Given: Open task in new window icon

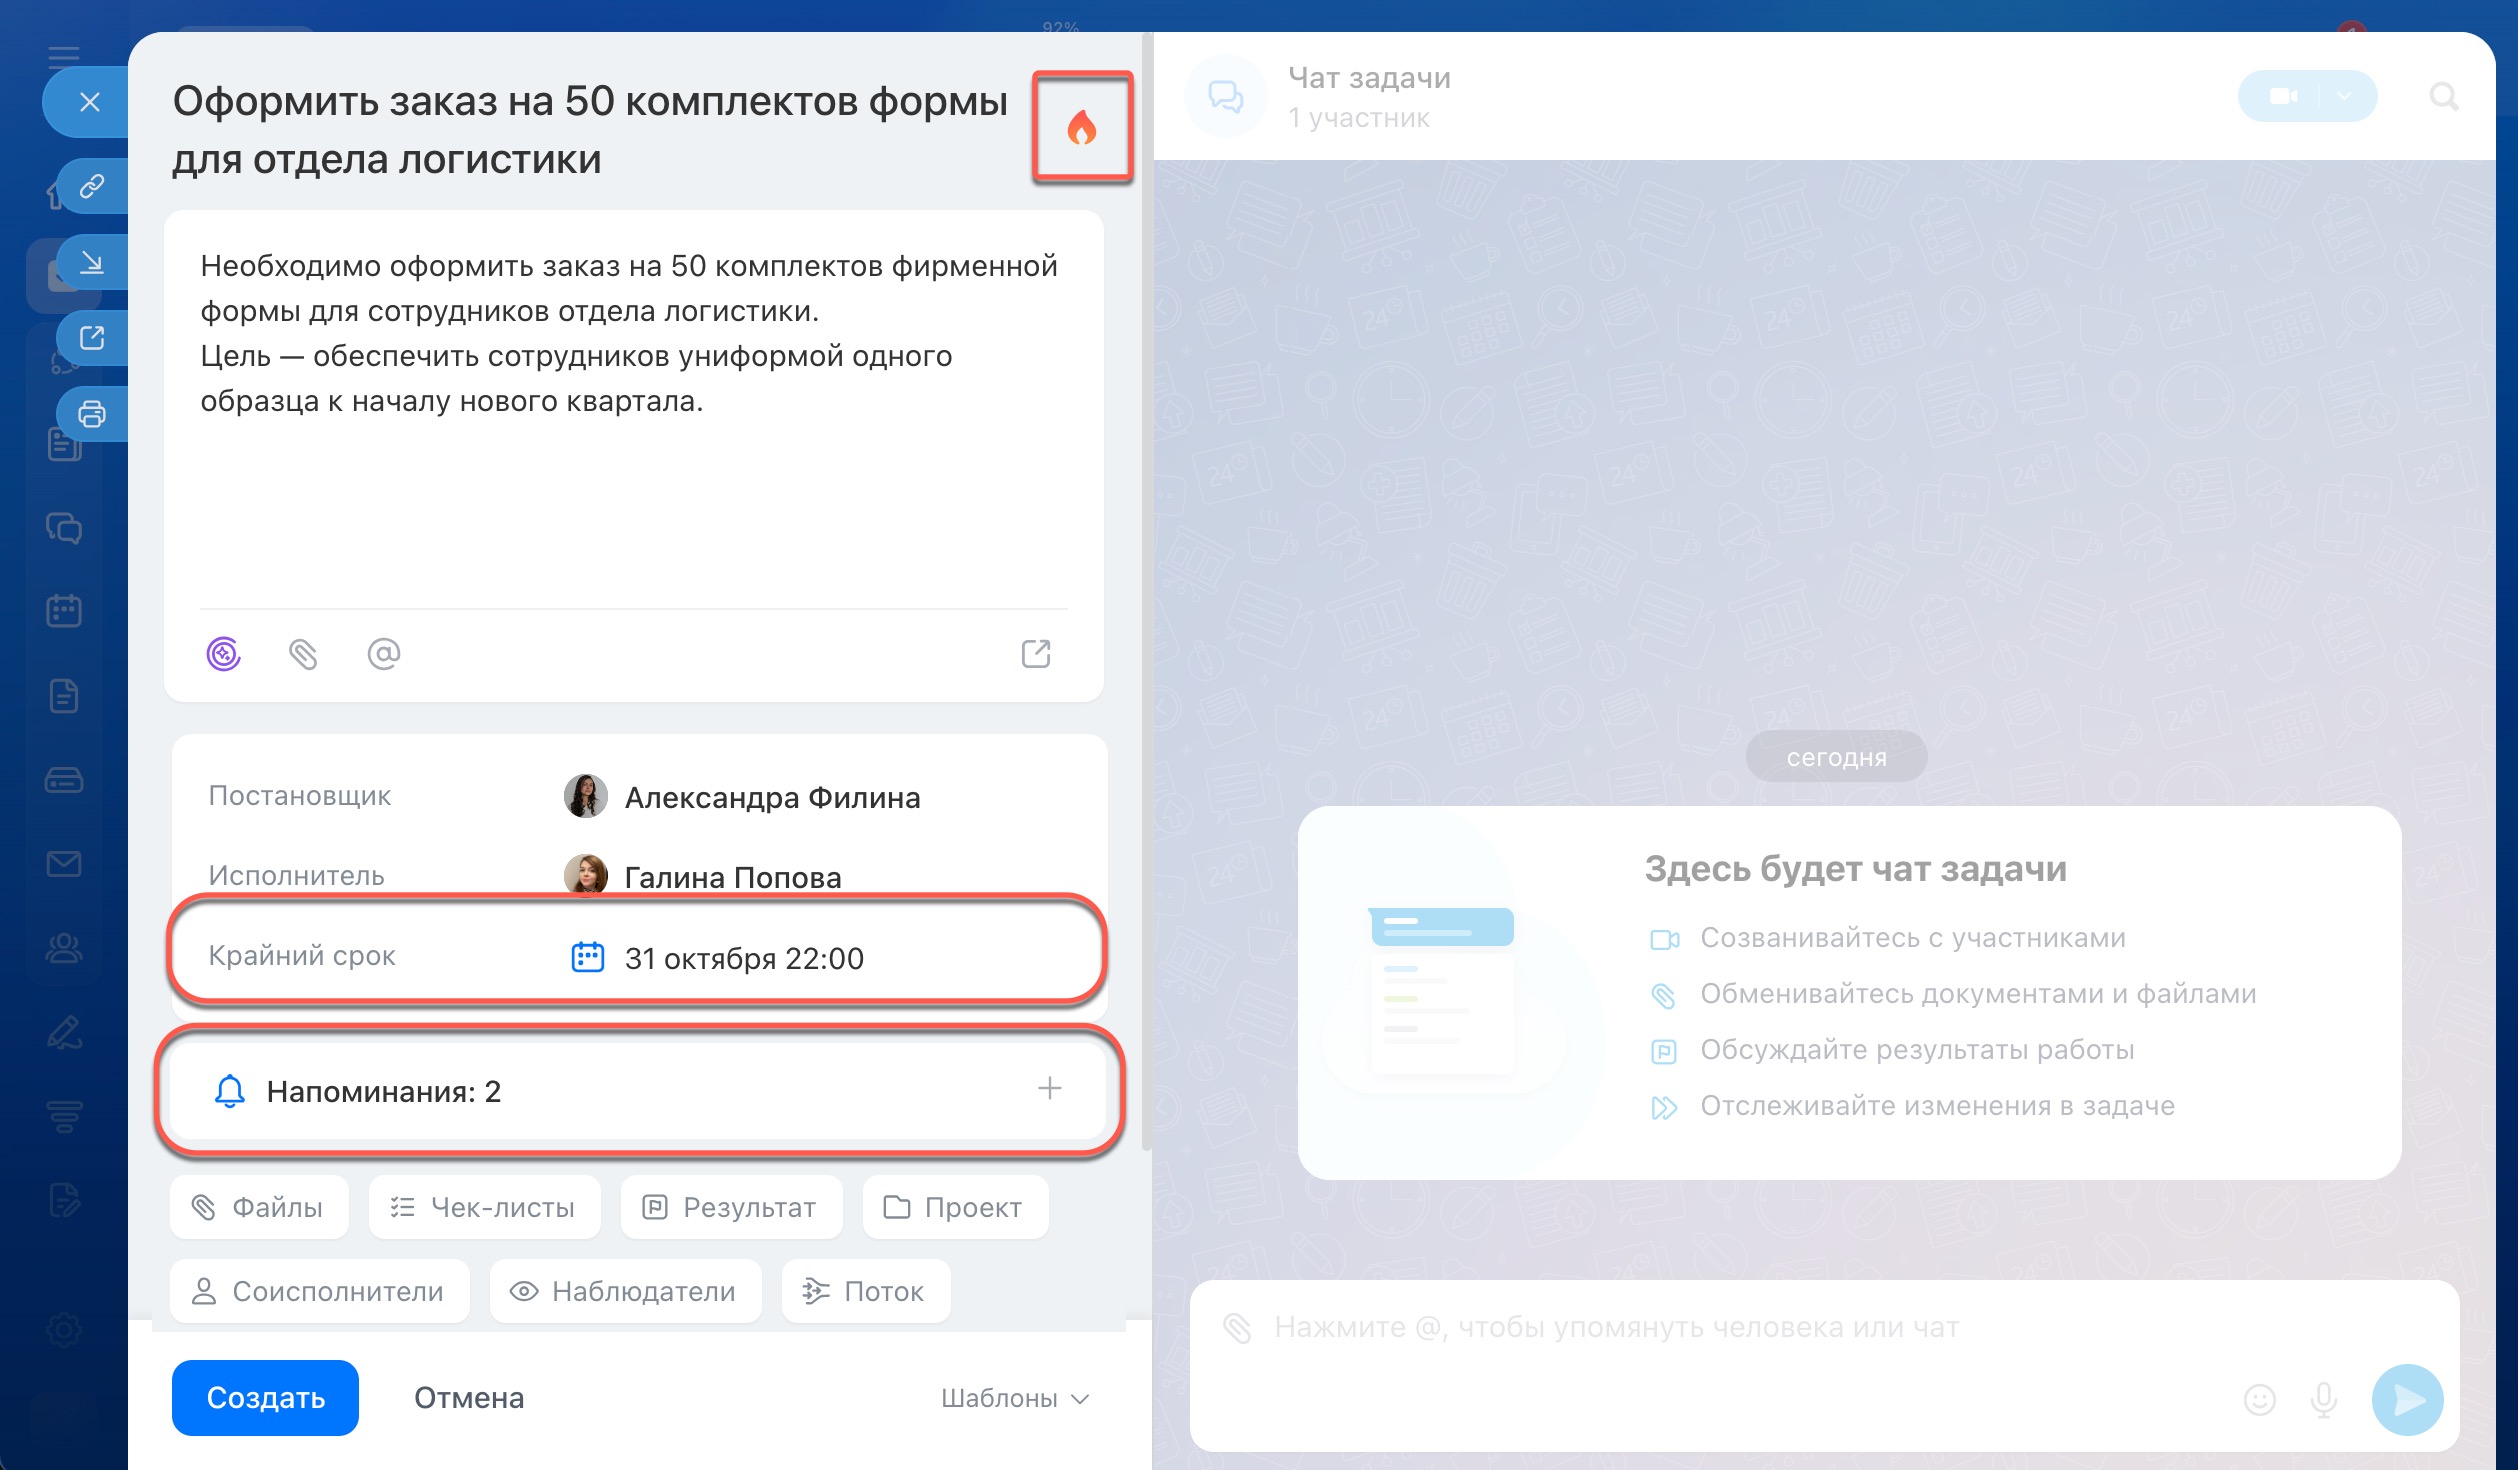Looking at the screenshot, I should [x=92, y=338].
